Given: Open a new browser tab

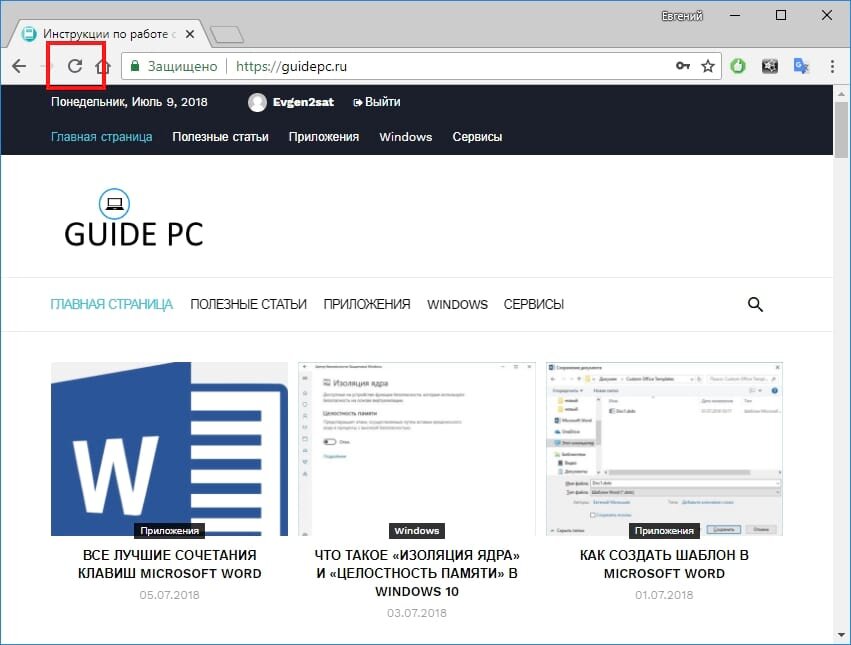Looking at the screenshot, I should pos(227,35).
